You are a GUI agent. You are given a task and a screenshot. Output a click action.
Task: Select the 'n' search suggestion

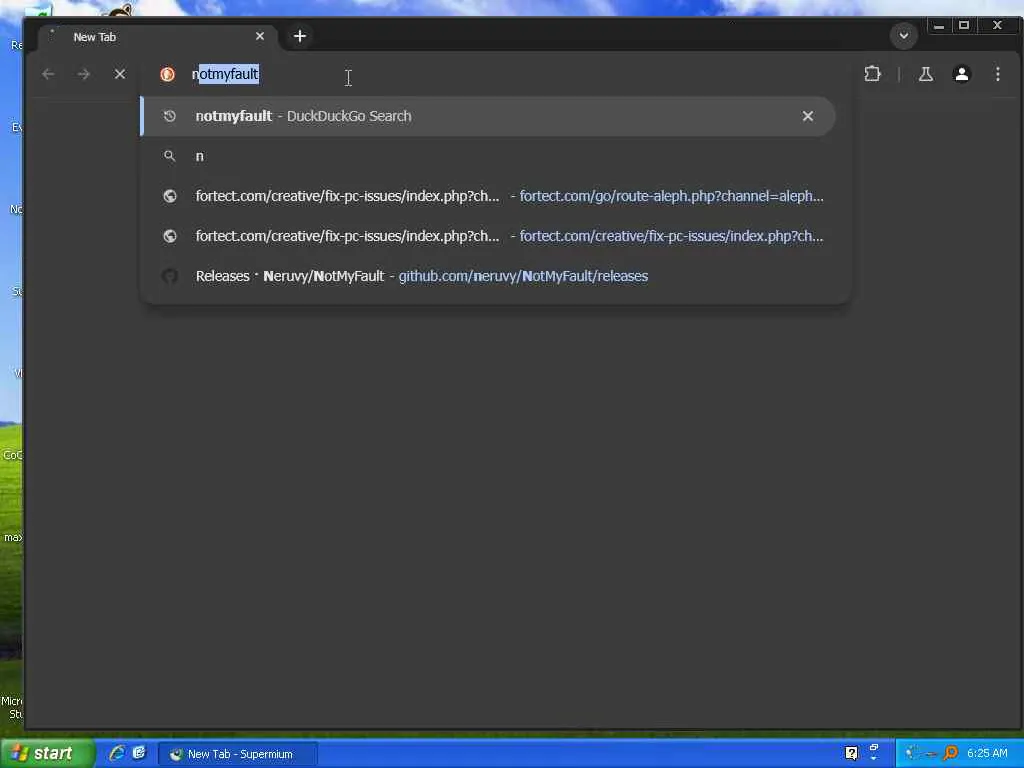(x=487, y=156)
